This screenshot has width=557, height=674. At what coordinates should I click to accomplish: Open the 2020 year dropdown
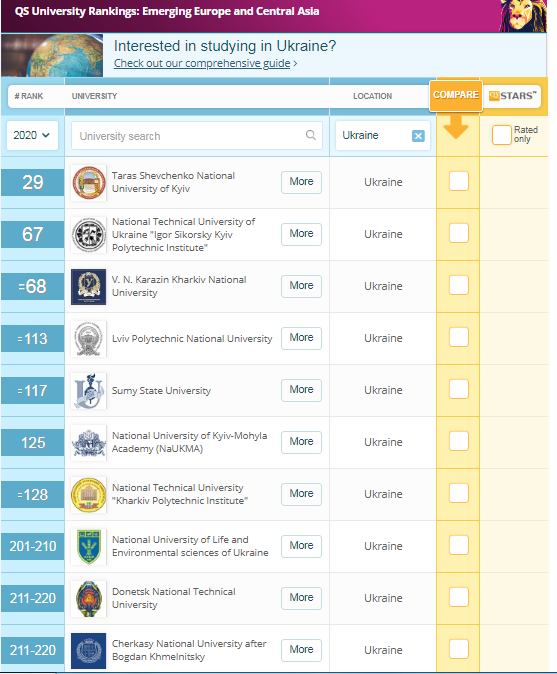(32, 135)
